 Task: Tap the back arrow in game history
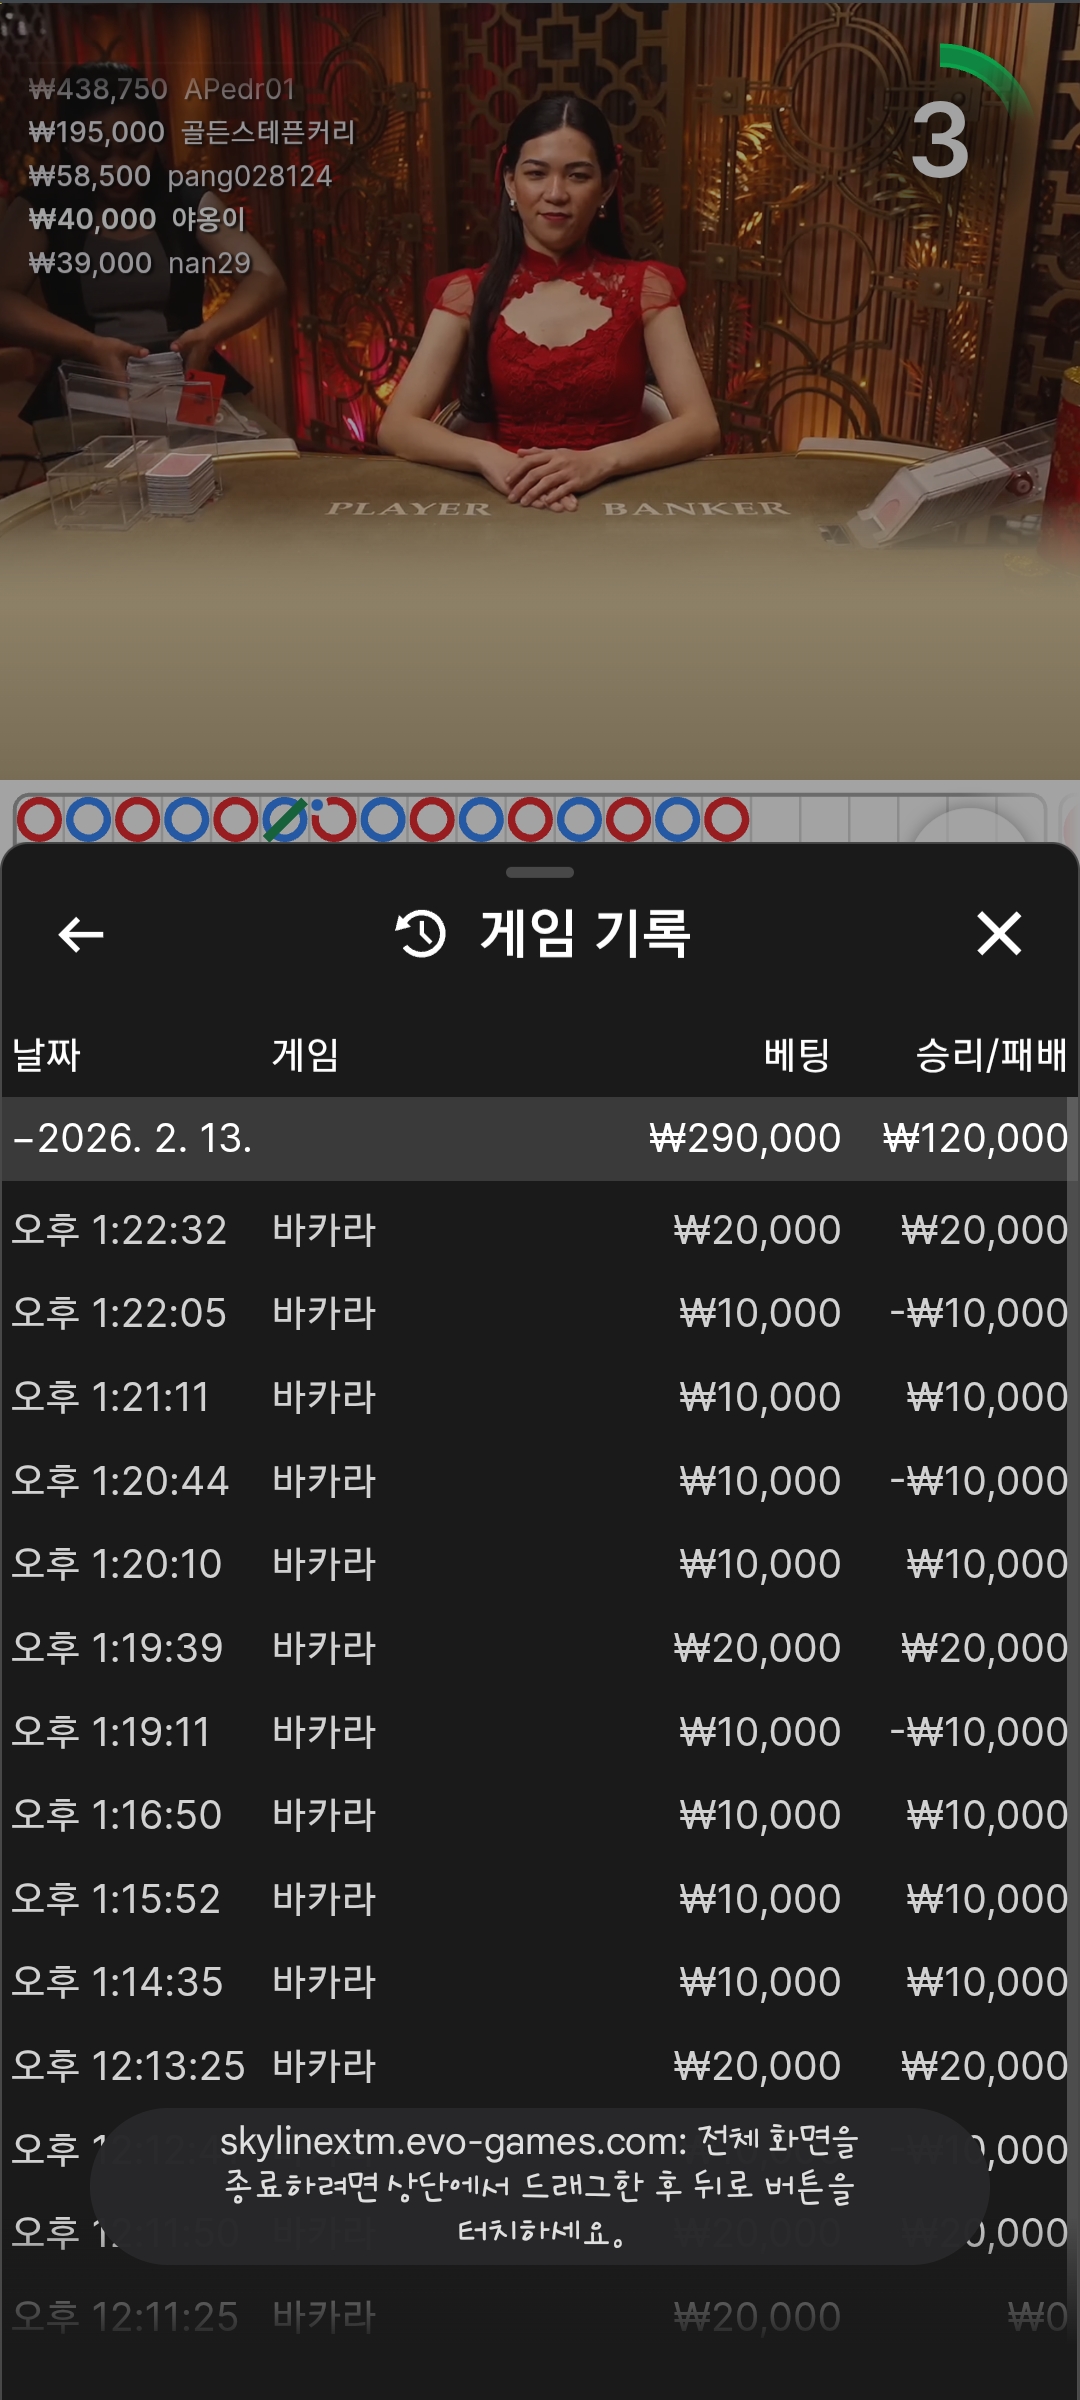[81, 935]
